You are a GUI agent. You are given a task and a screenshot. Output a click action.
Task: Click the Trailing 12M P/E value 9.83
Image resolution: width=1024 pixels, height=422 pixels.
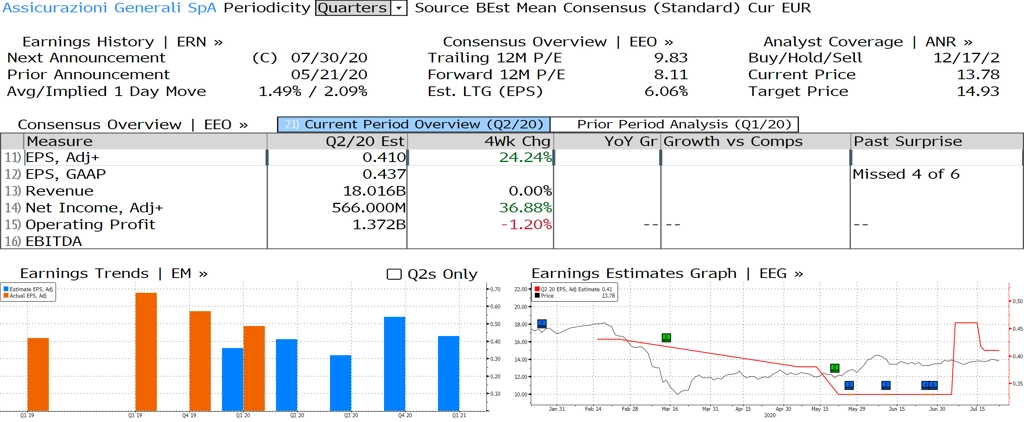[671, 57]
